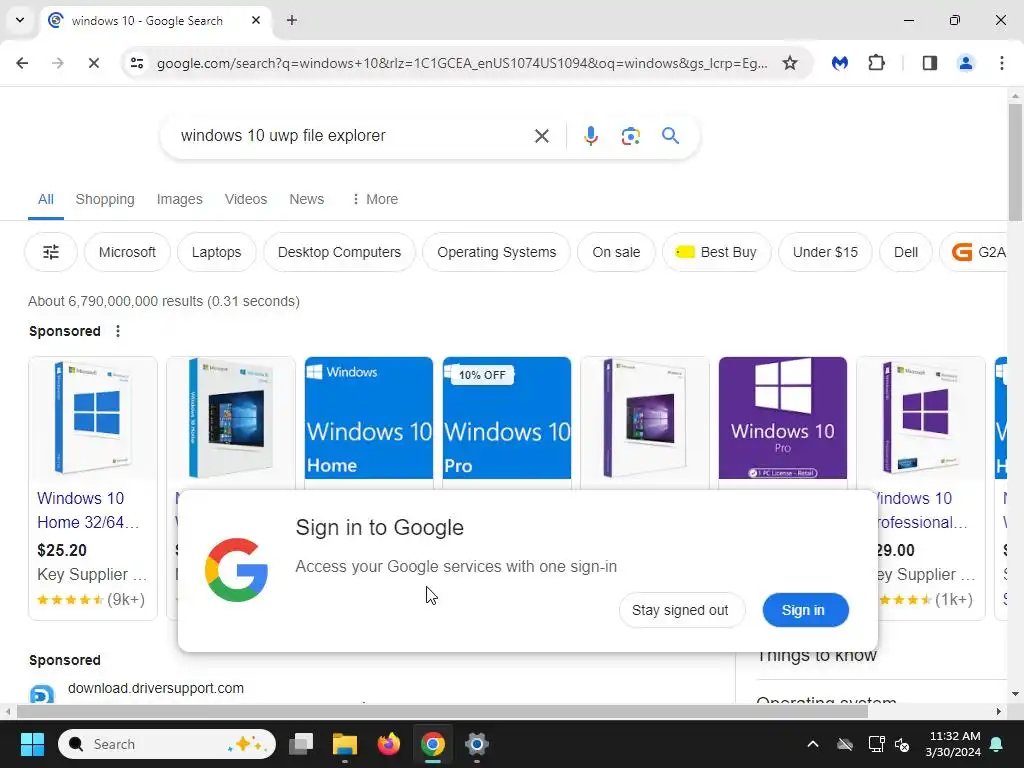
Task: Open the purple Windows 10 Pro image
Action: [783, 418]
